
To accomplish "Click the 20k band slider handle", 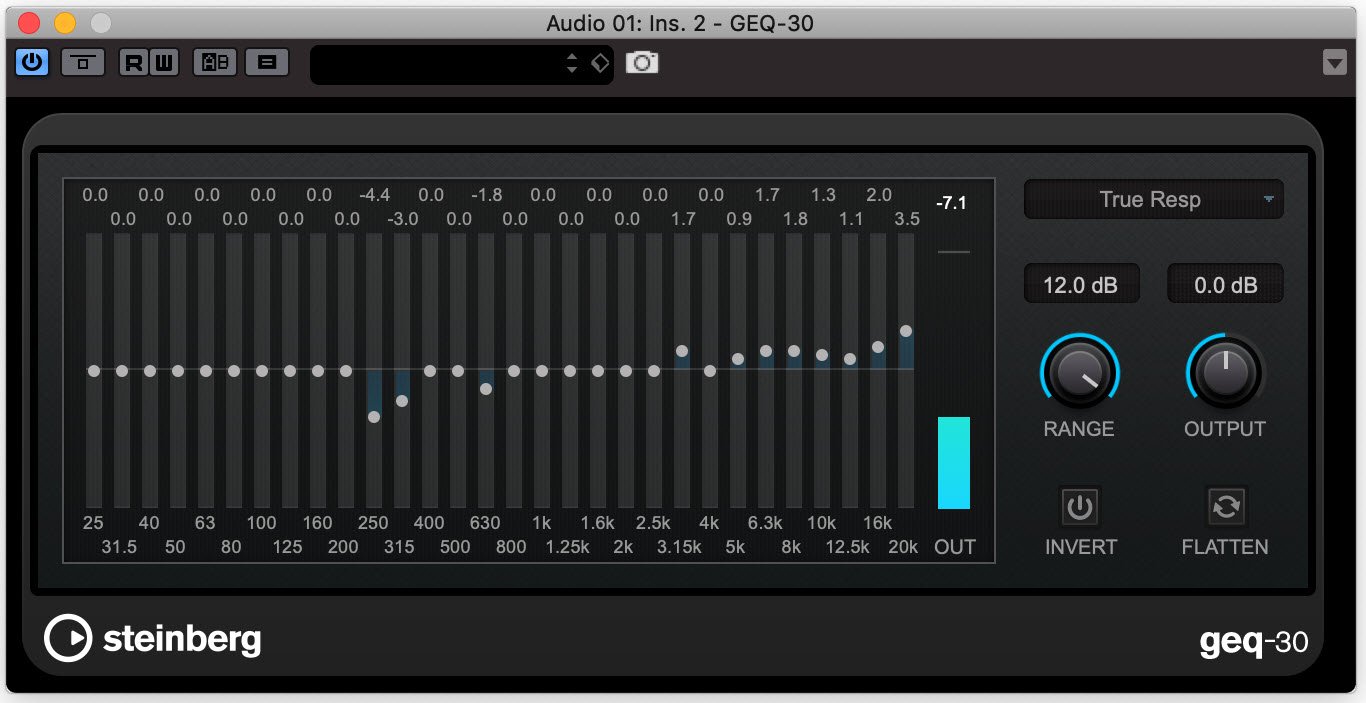I will (x=906, y=331).
